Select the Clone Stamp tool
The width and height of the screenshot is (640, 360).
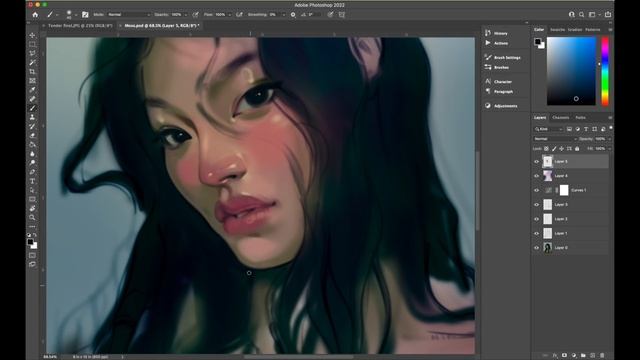click(x=32, y=117)
